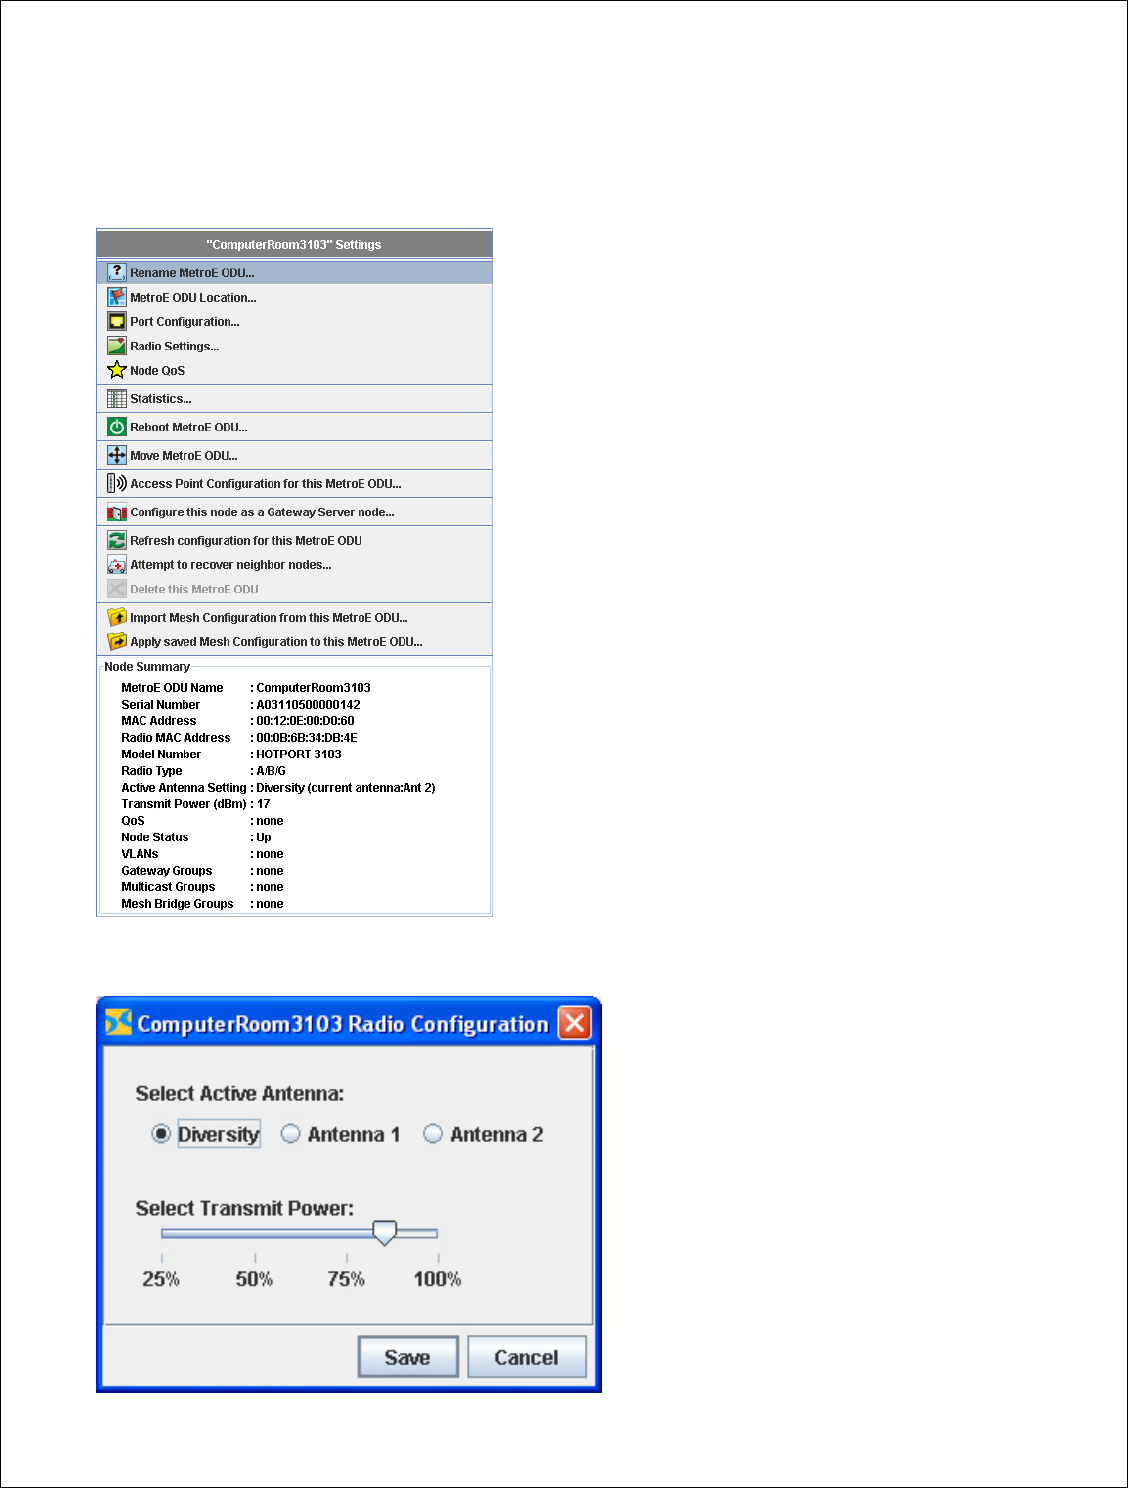Click the Node Status value Up
This screenshot has width=1128, height=1488.
(x=264, y=837)
